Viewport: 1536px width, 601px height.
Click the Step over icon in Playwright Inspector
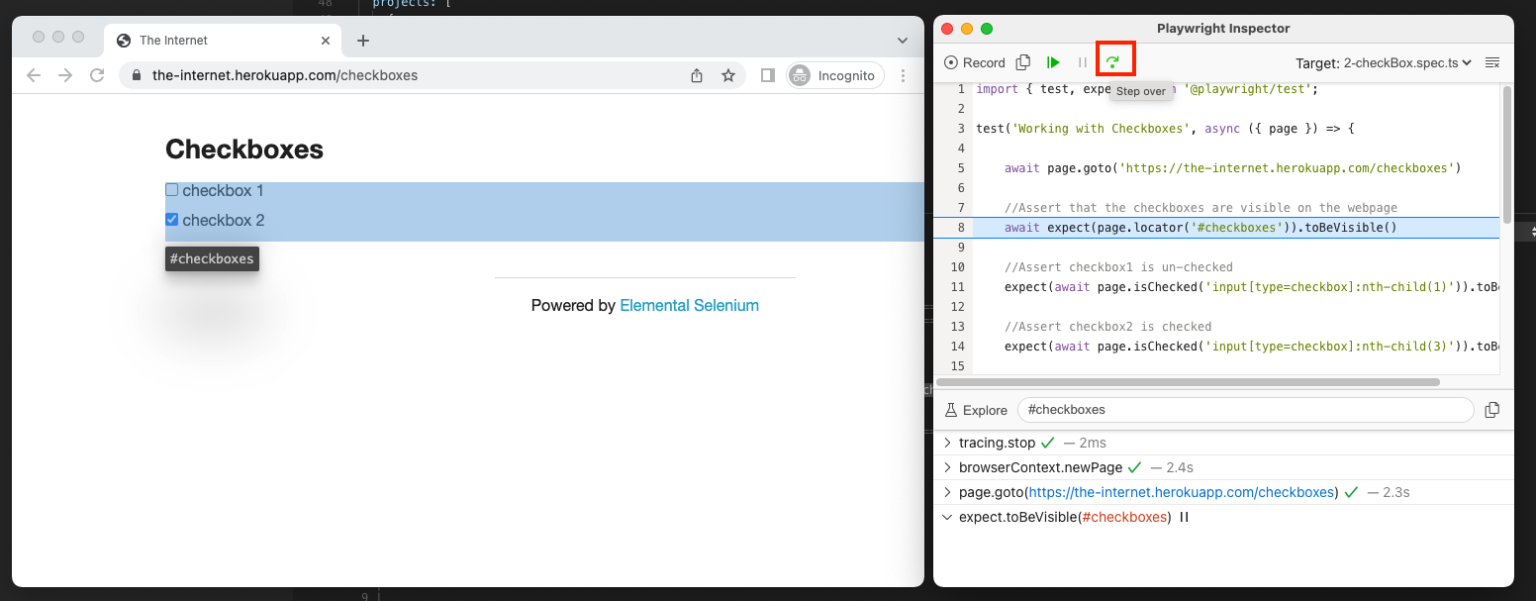1112,62
